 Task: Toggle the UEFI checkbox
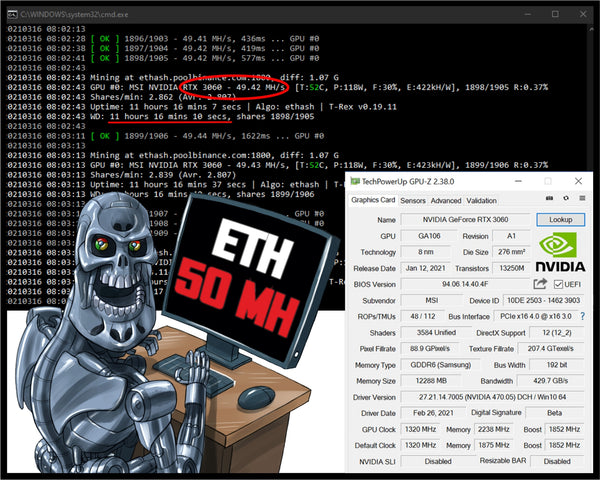click(558, 284)
